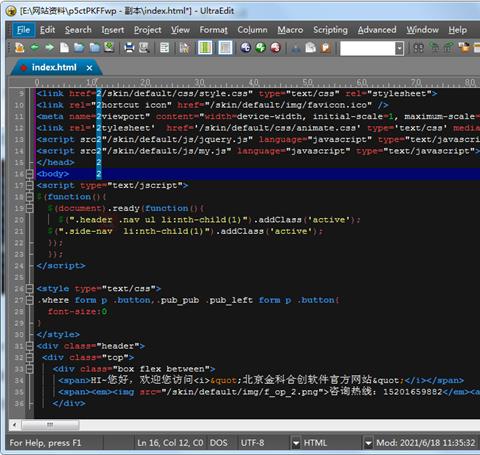
Task: Open the toolbar combo box dropdown arrow
Action: [x=399, y=48]
